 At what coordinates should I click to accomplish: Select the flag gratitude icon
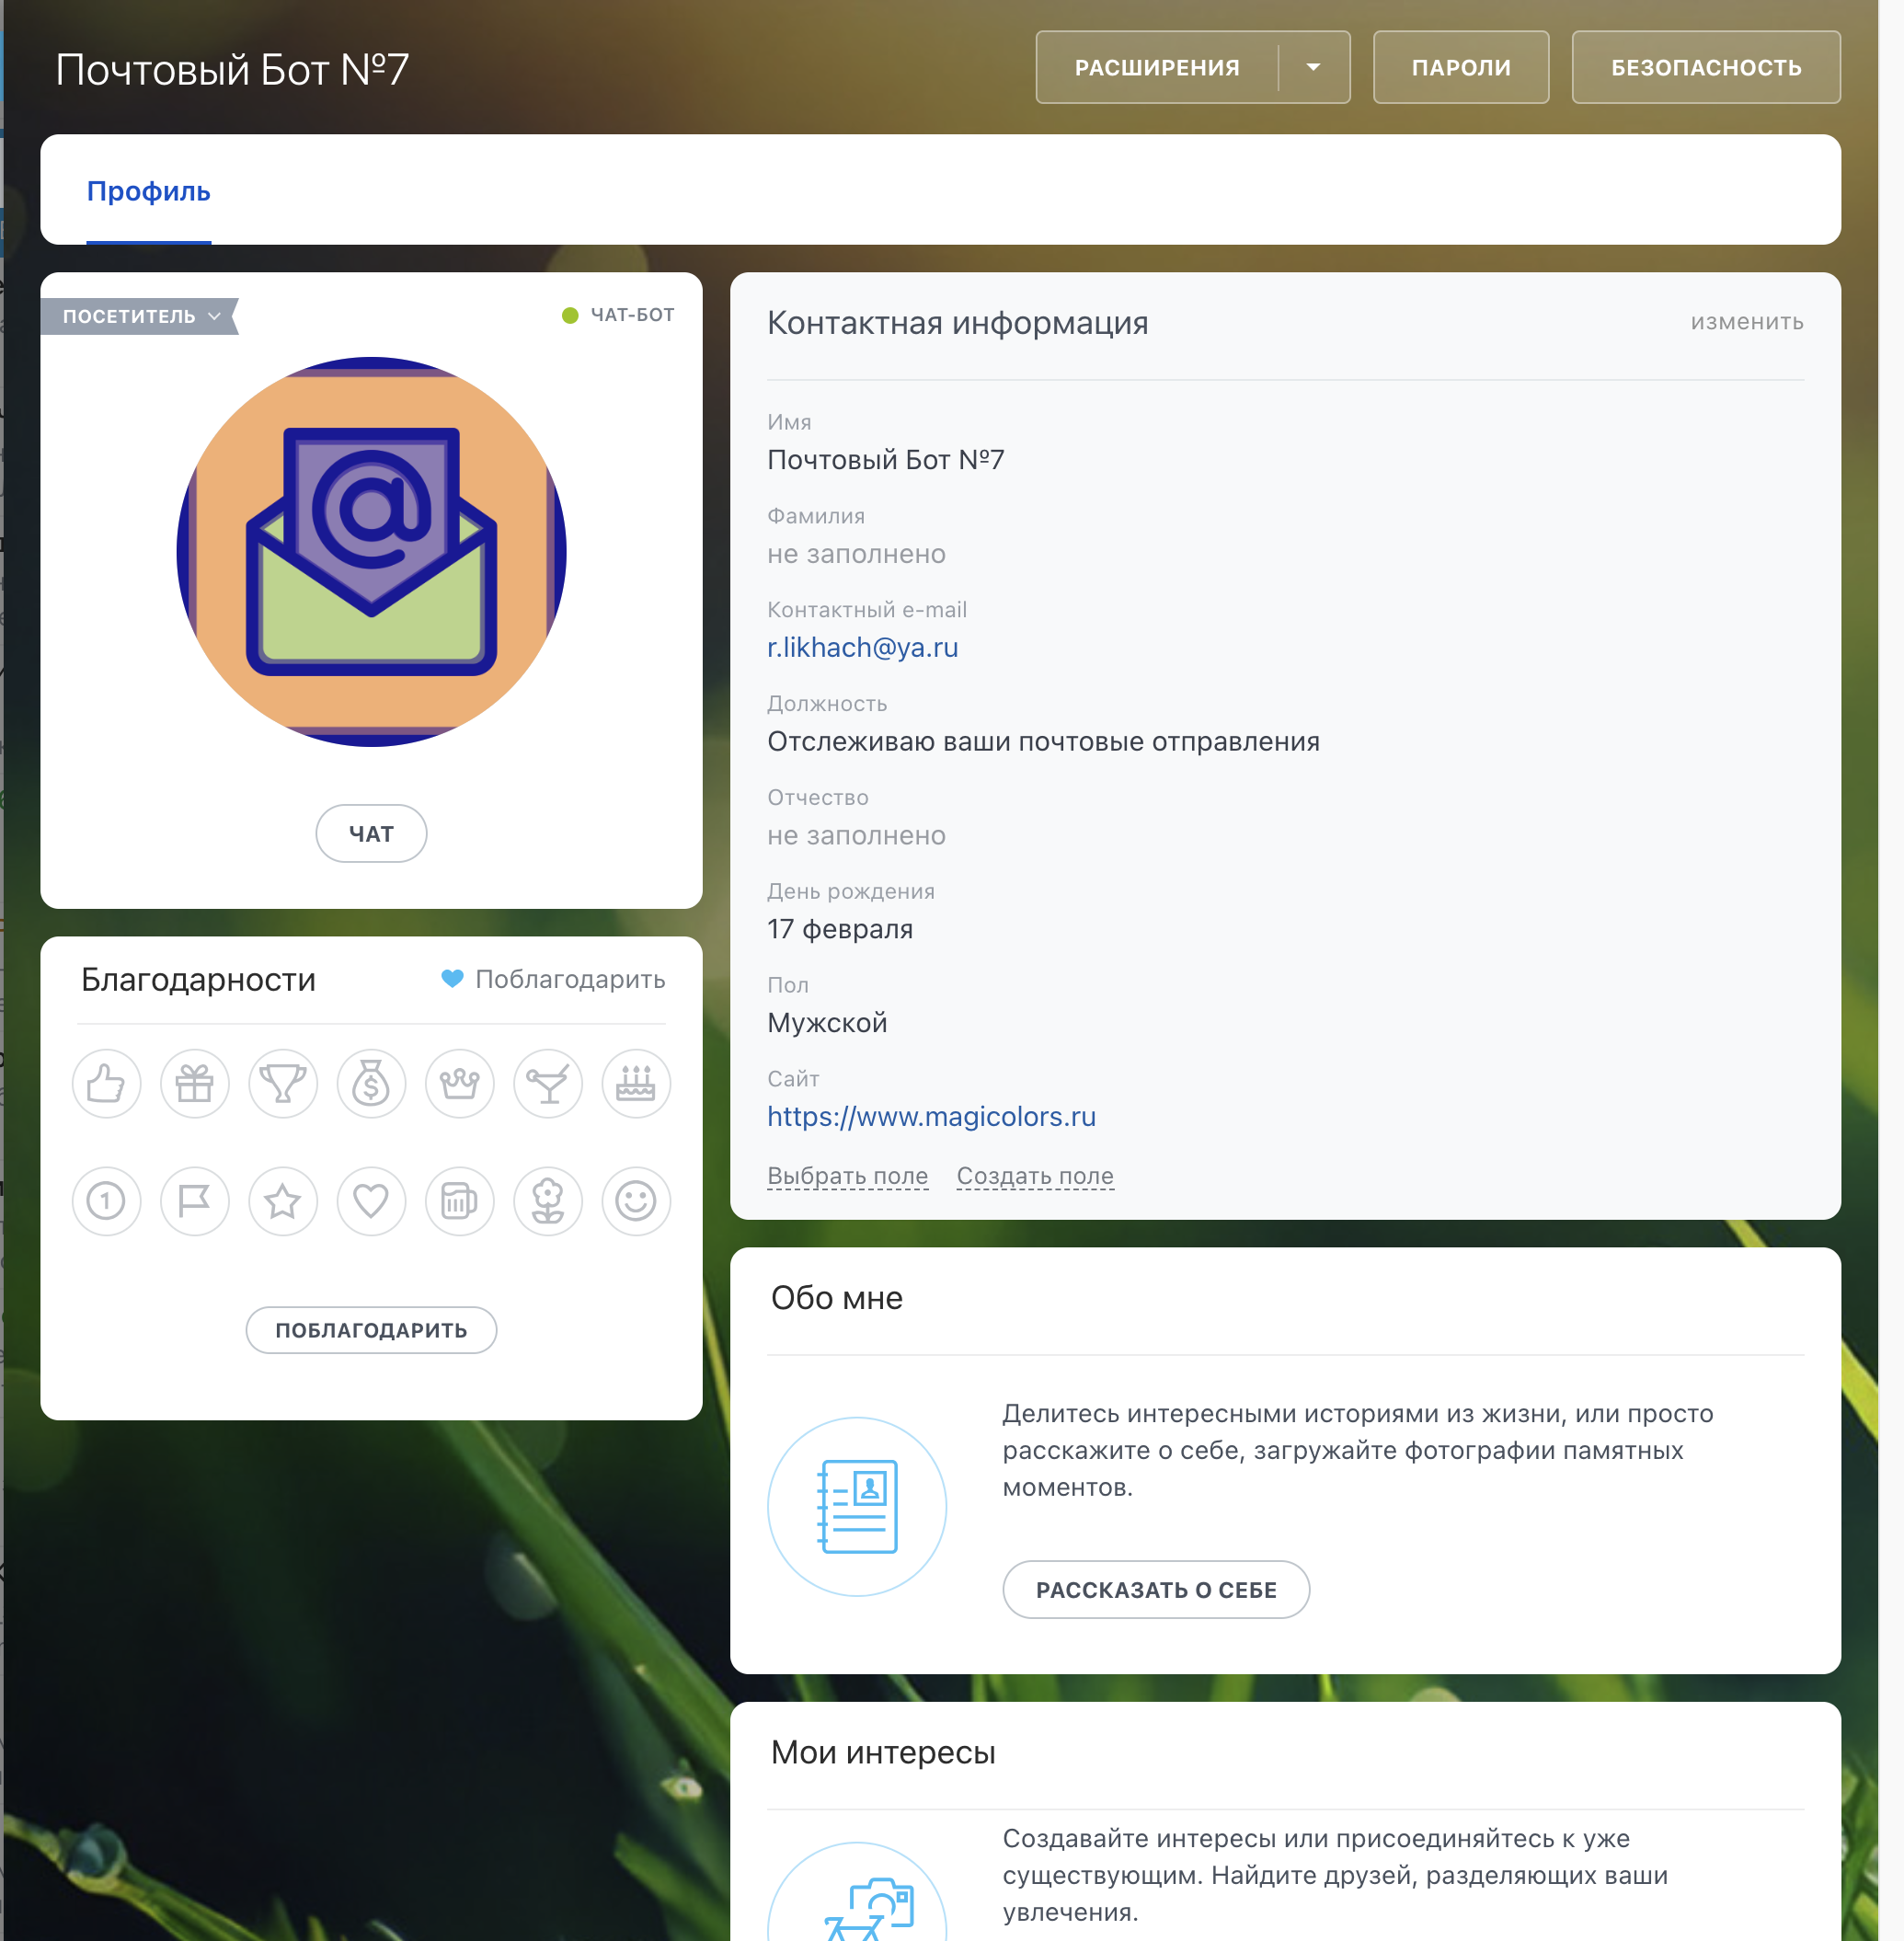tap(195, 1200)
